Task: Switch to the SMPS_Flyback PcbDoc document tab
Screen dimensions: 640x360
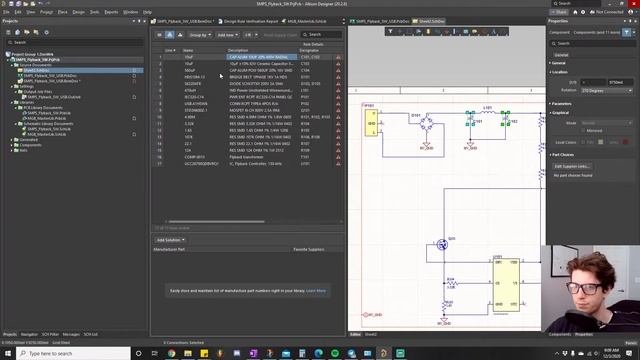Action: coord(380,21)
